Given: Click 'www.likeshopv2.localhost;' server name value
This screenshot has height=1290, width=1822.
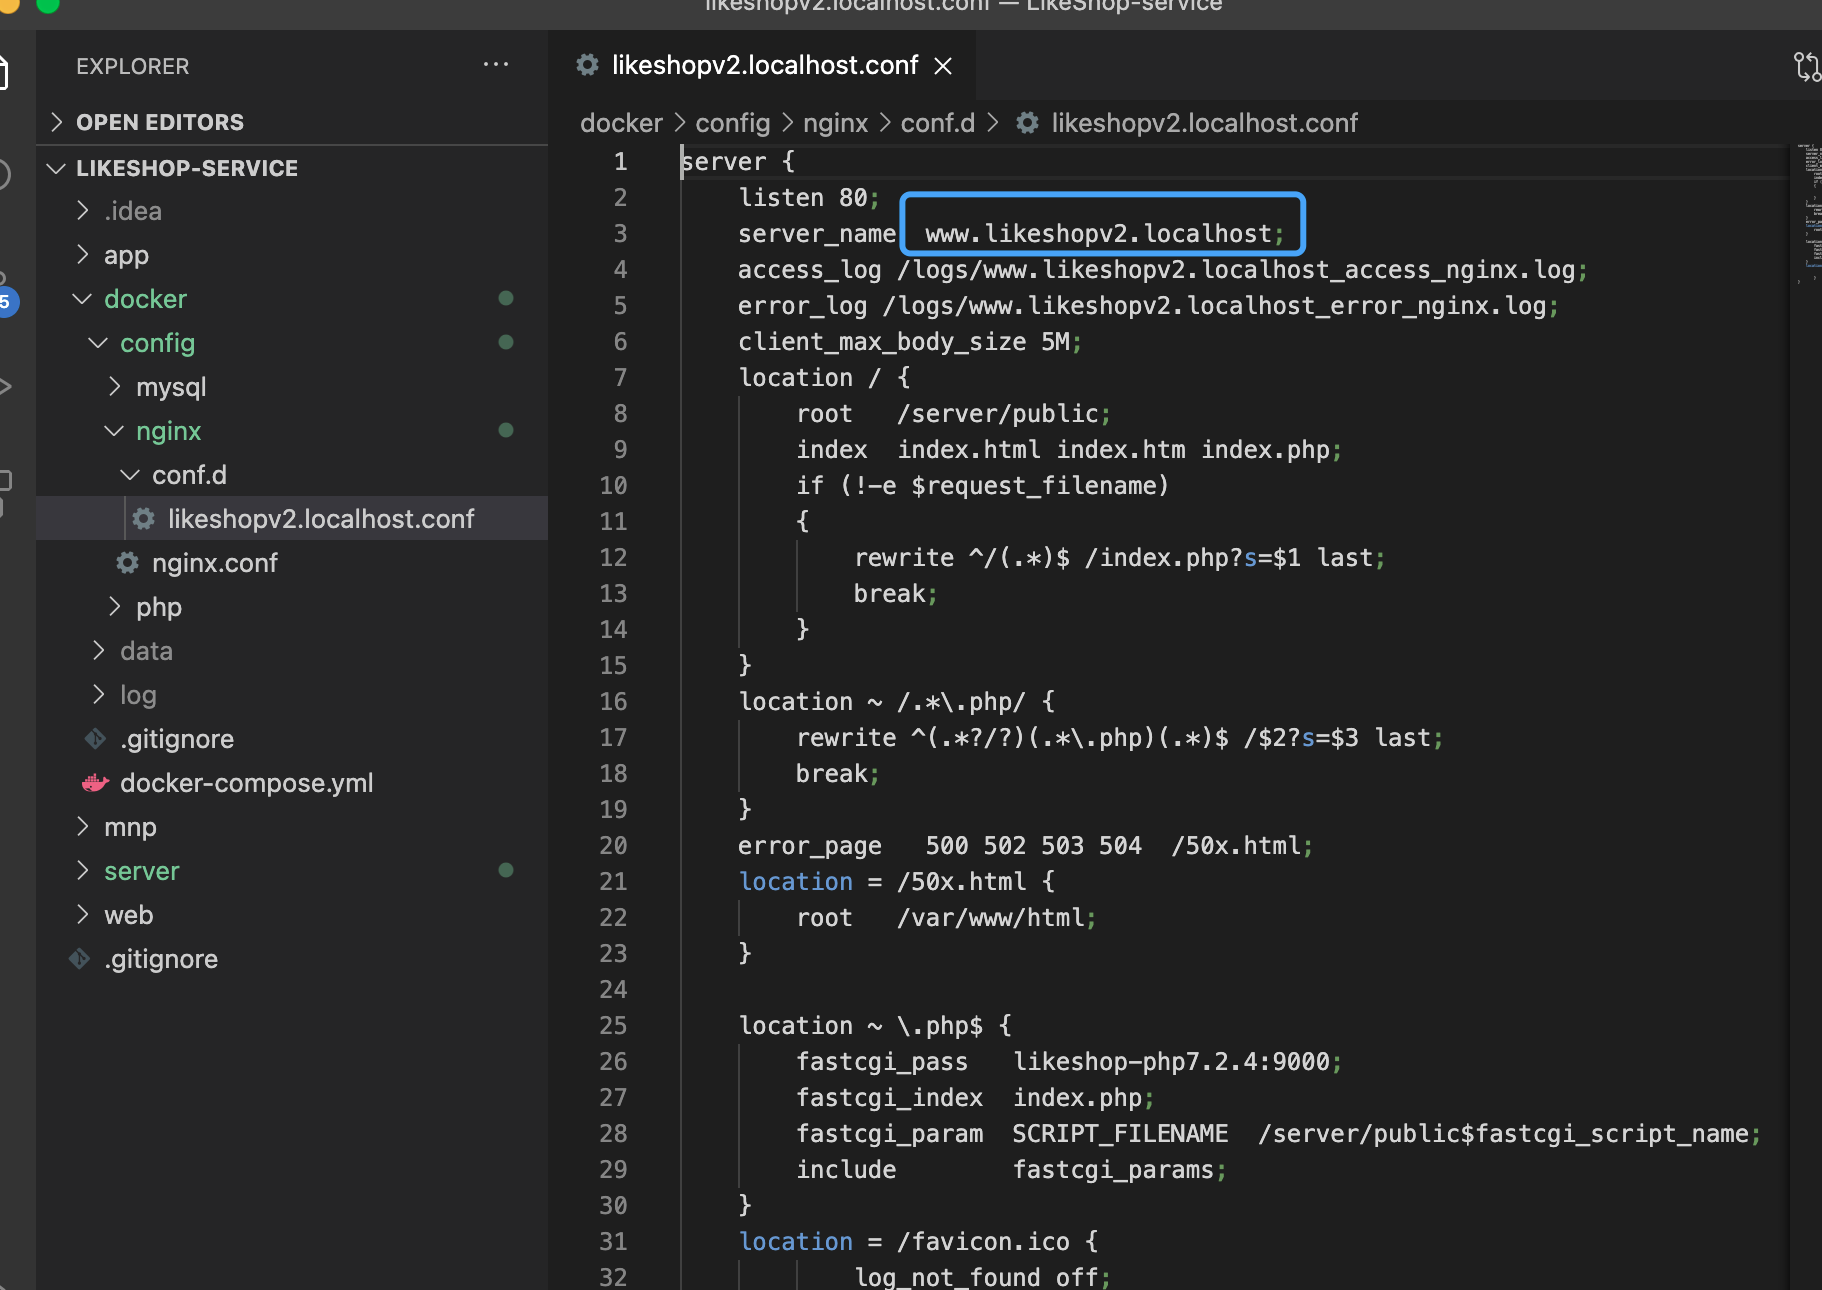Looking at the screenshot, I should (x=1104, y=234).
